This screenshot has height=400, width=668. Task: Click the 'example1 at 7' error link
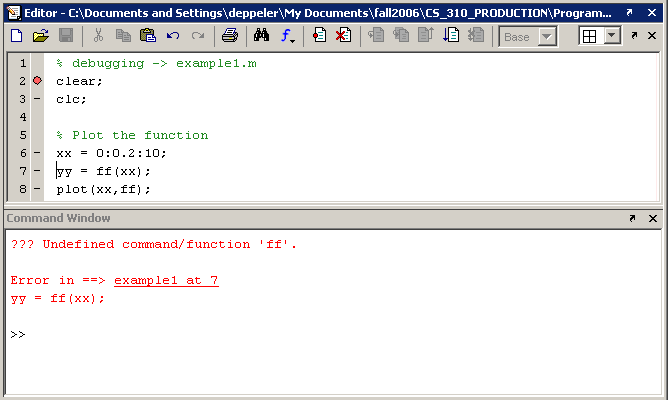click(x=166, y=281)
